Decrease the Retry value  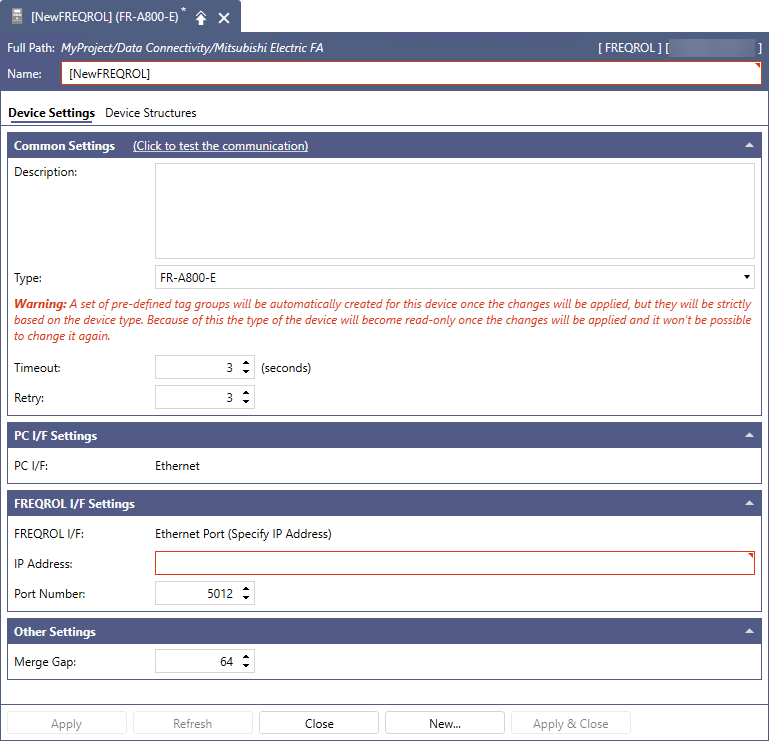click(x=246, y=402)
